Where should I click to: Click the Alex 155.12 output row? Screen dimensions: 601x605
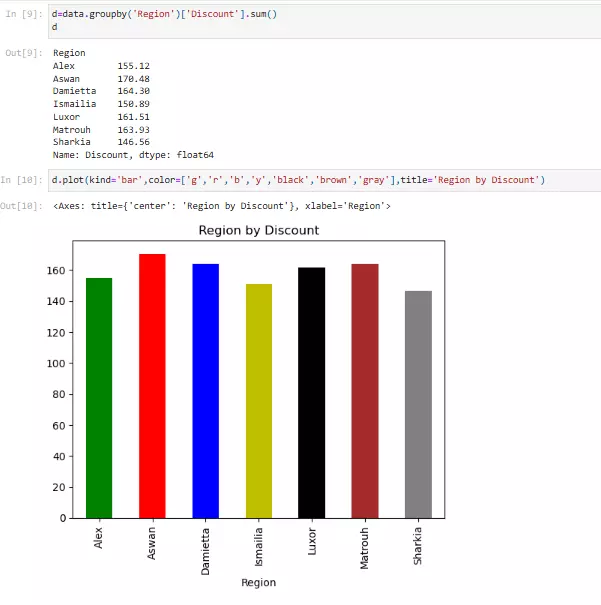pyautogui.click(x=101, y=66)
